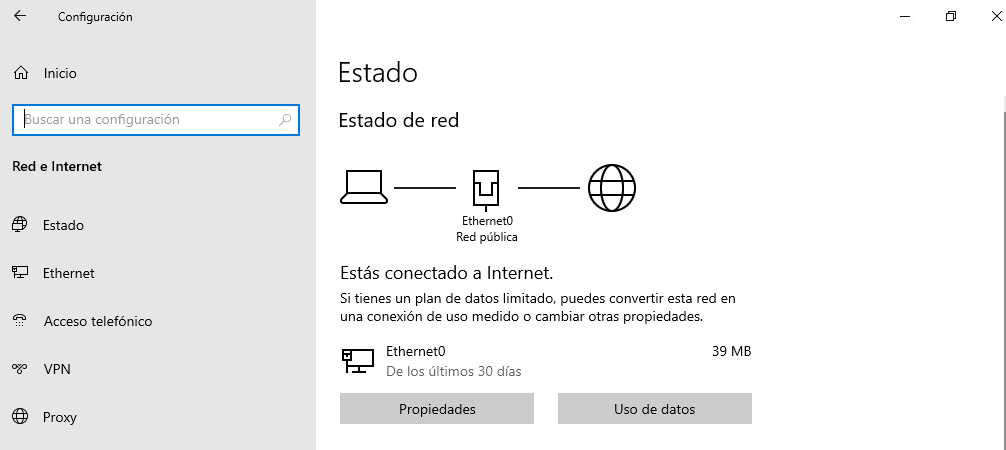Open Propiedades for the network
Screen dimensions: 1006x450
[437, 409]
